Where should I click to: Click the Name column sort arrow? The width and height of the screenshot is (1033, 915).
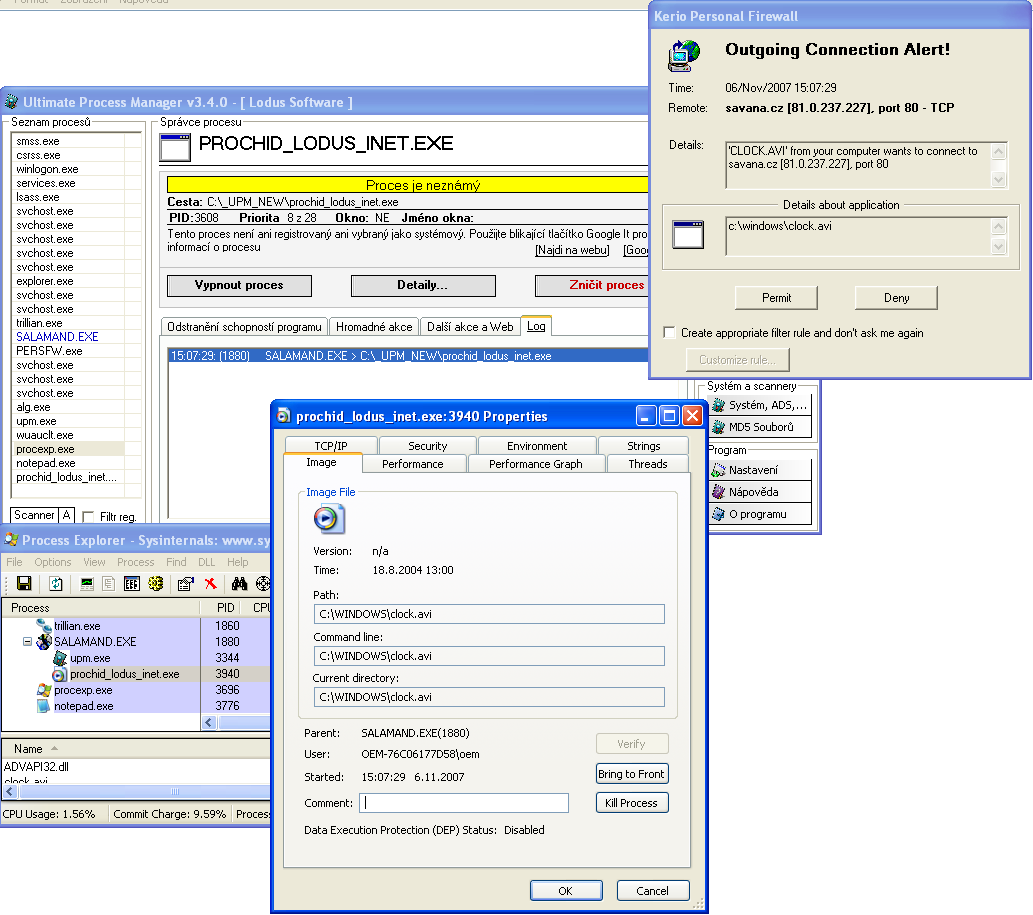55,748
